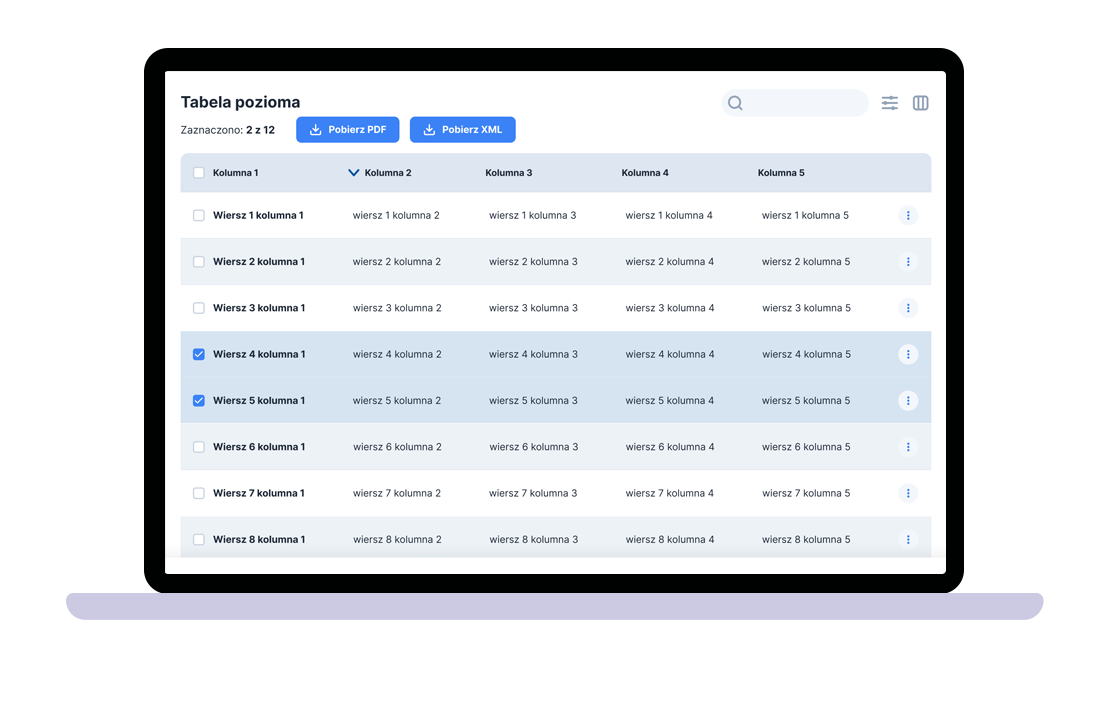Open three-dot menu for Wiersz 1
This screenshot has height=709, width=1110.
908,215
